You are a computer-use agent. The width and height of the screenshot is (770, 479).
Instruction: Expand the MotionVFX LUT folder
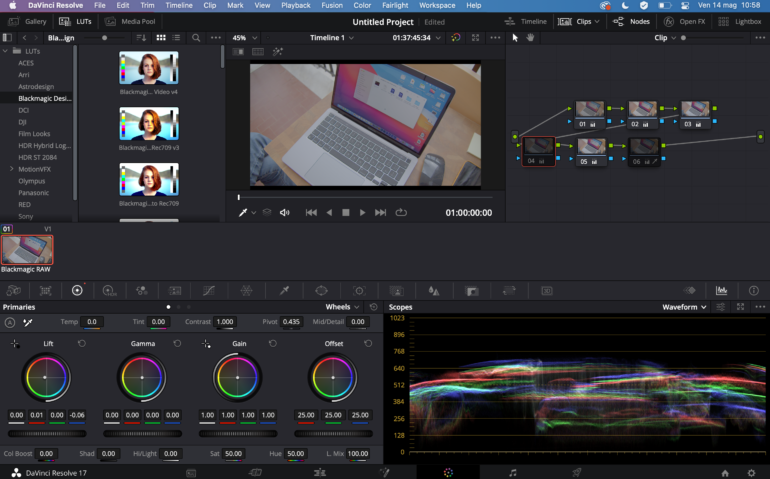click(11, 169)
